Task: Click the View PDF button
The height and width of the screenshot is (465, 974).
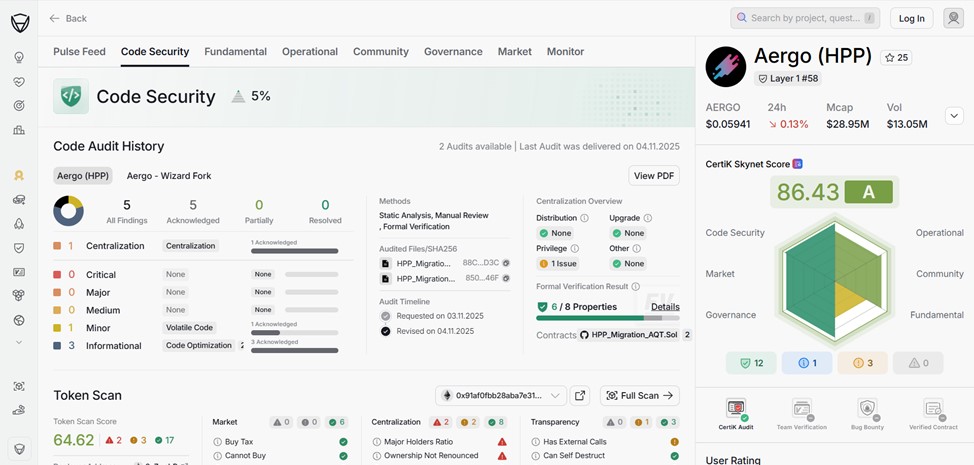Action: click(654, 176)
